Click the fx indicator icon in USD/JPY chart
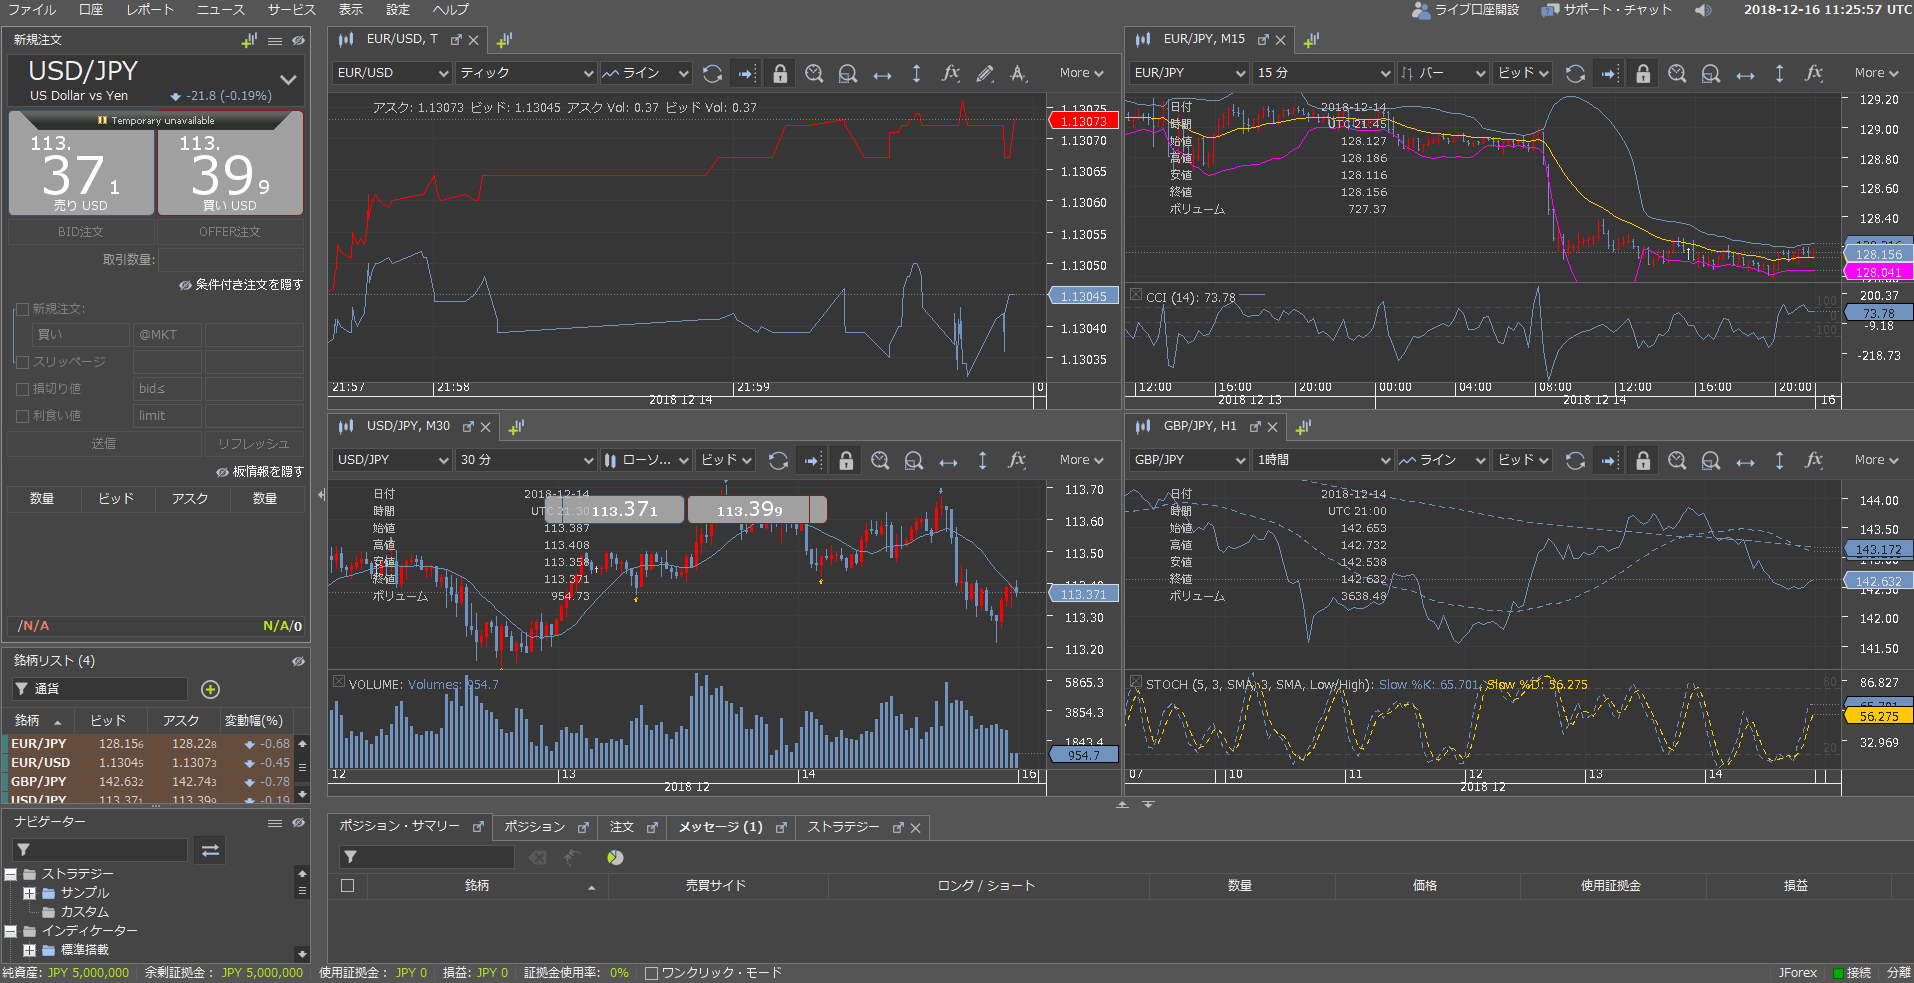The height and width of the screenshot is (983, 1914). pyautogui.click(x=1017, y=460)
